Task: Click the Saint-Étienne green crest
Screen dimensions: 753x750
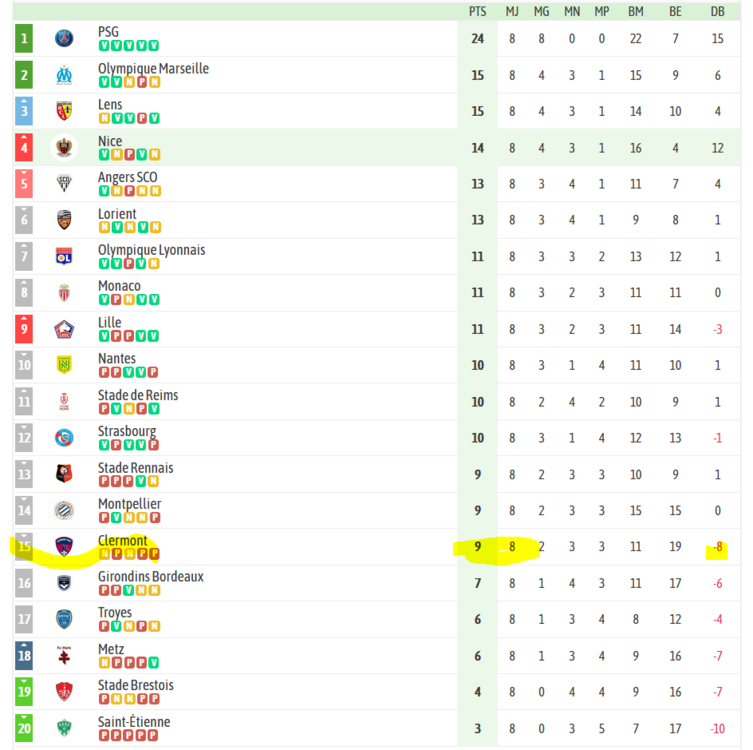Action: 64,728
